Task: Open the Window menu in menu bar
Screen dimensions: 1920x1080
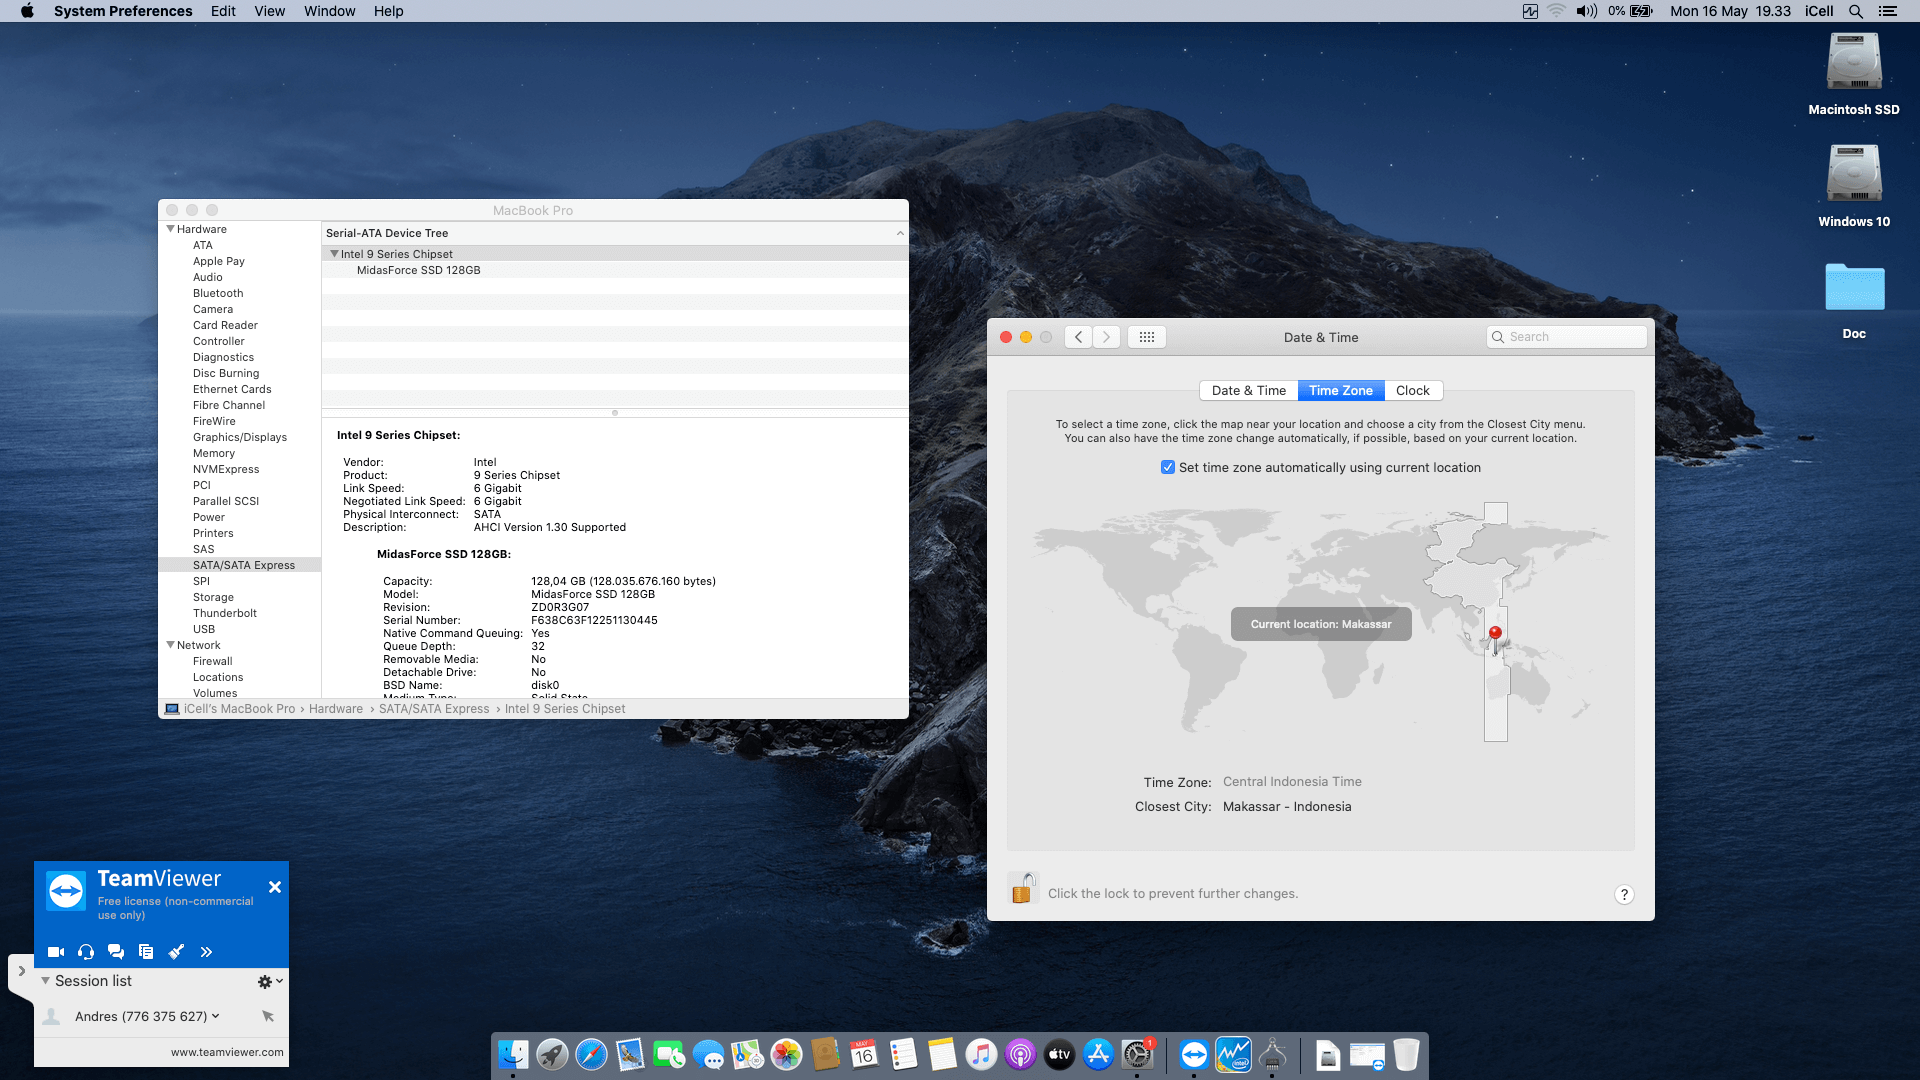Action: (x=329, y=11)
